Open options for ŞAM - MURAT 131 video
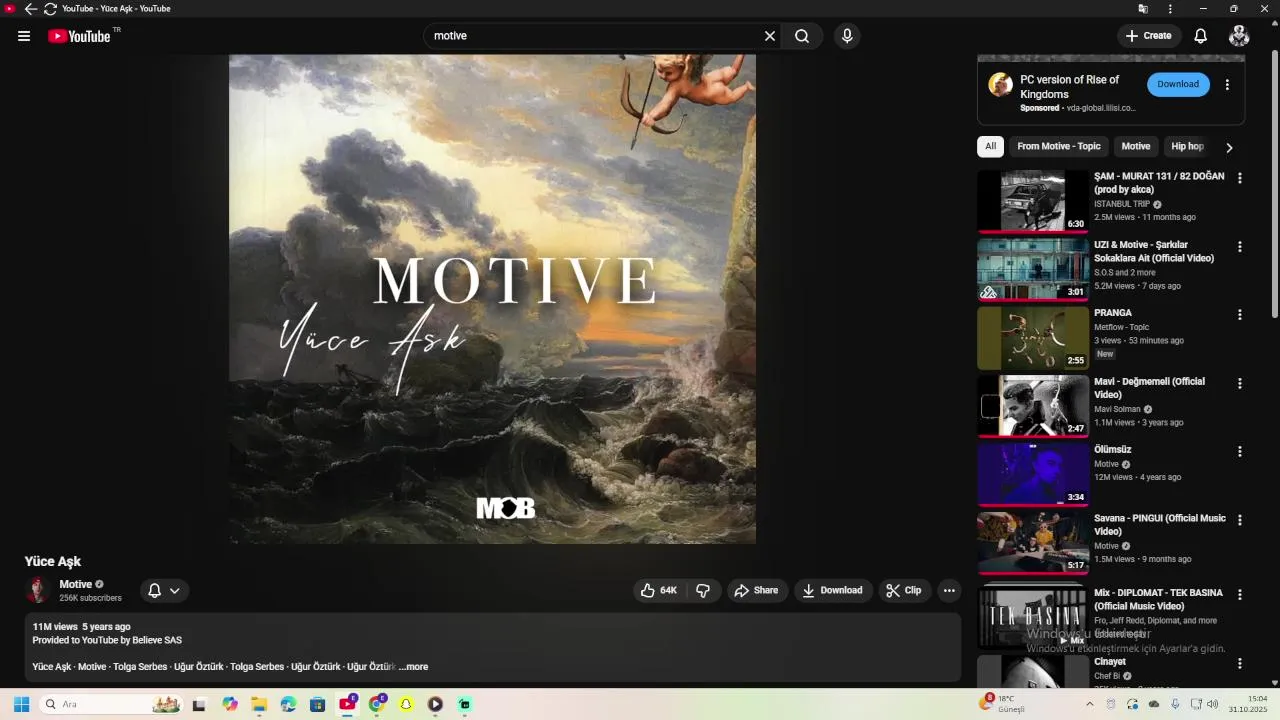This screenshot has height=720, width=1280. click(1240, 178)
